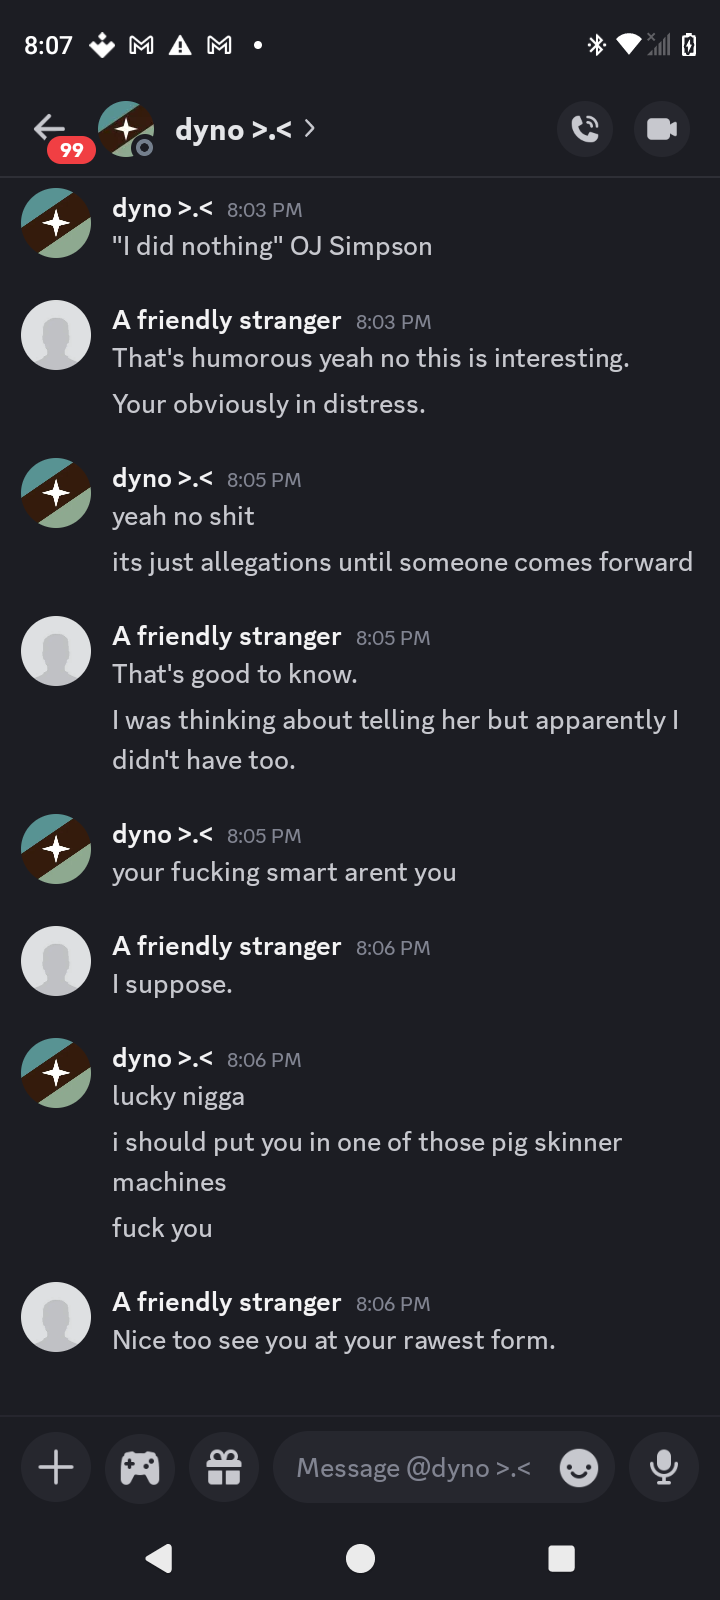Tap A friendly stranger avatar at 8:05 PM
Image resolution: width=720 pixels, height=1600 pixels.
point(56,651)
